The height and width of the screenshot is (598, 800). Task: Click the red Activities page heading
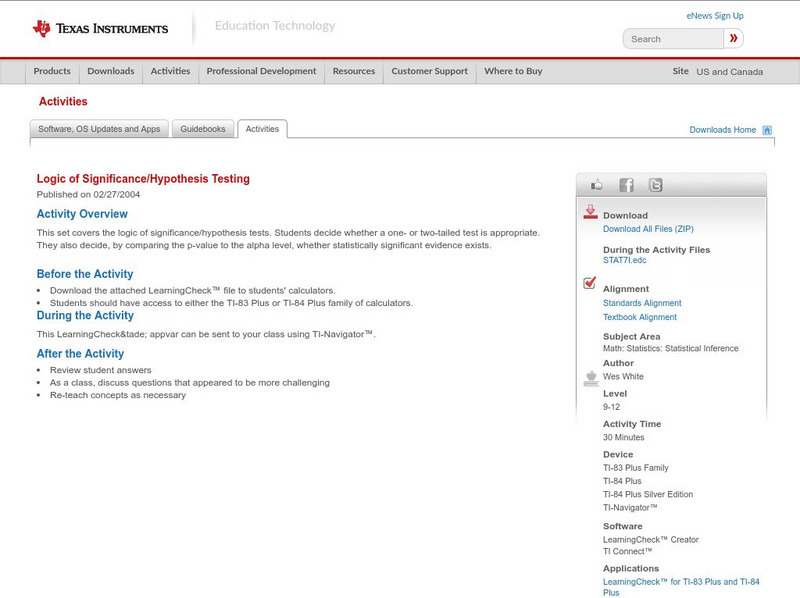click(x=63, y=102)
